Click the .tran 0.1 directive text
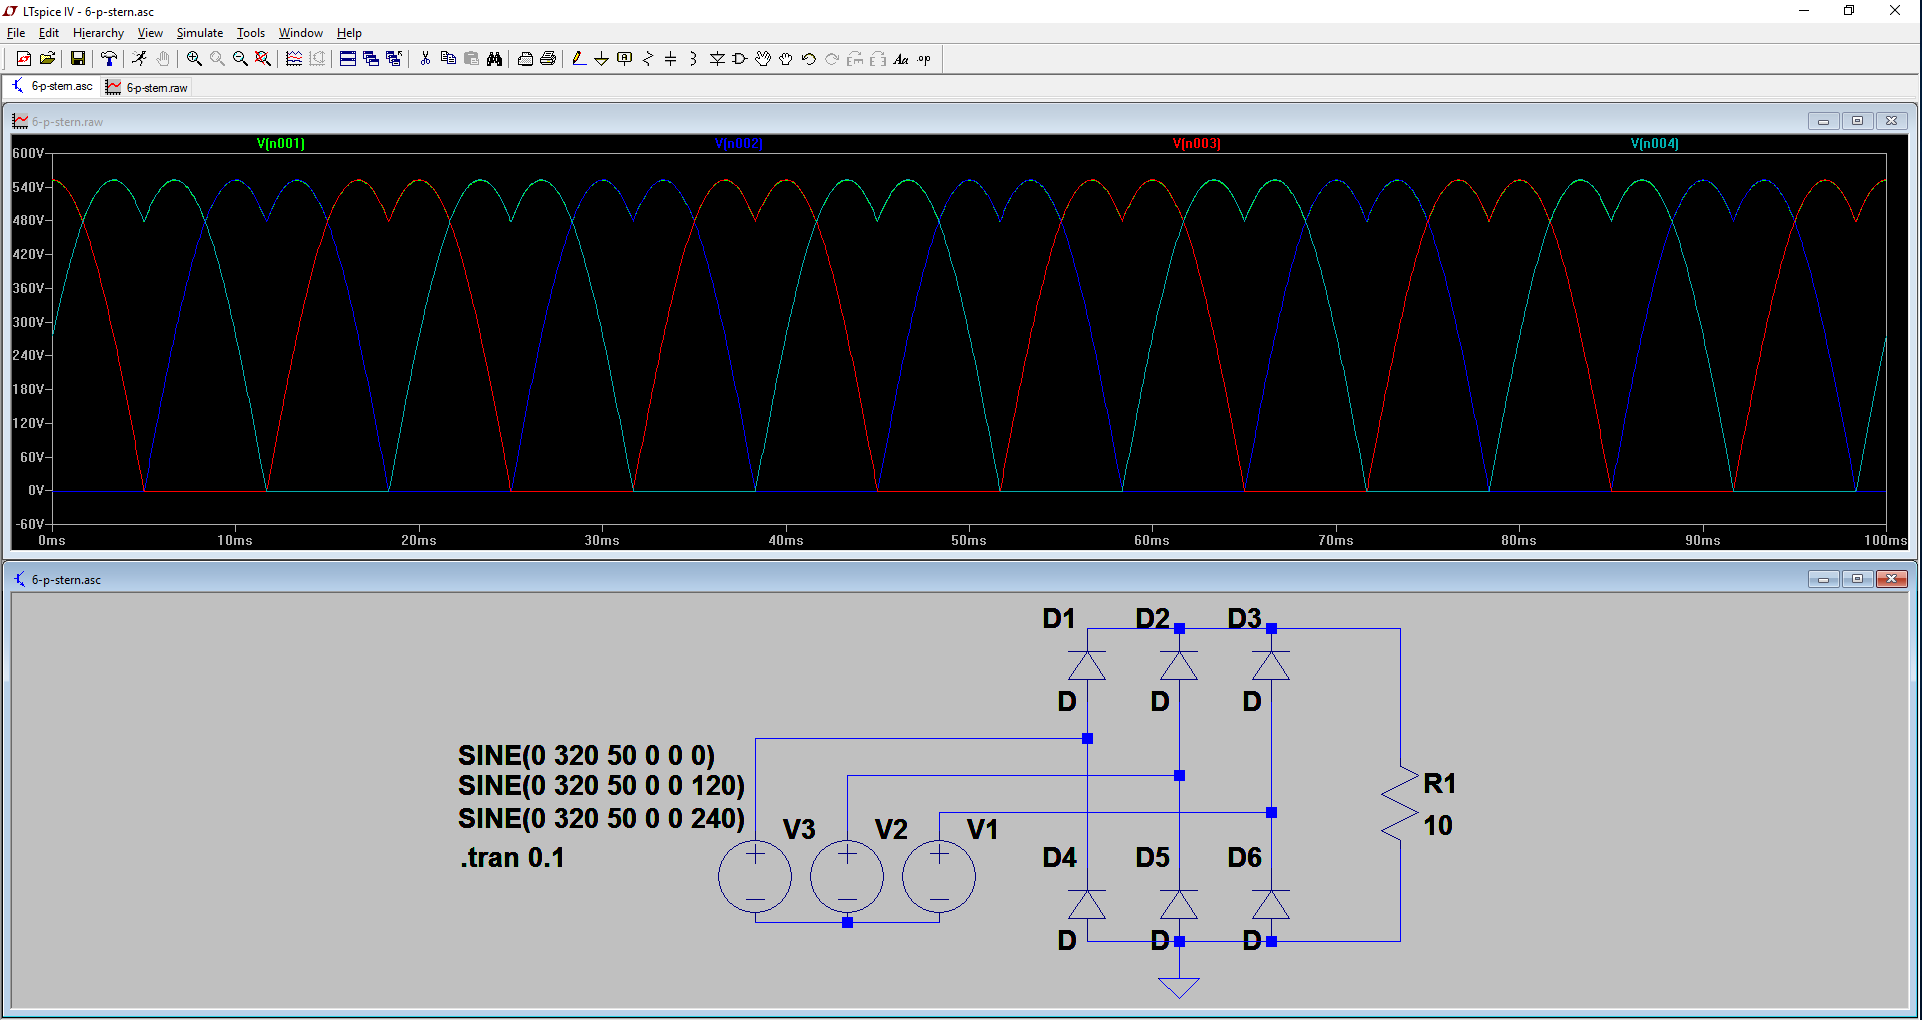The image size is (1922, 1020). tap(512, 858)
